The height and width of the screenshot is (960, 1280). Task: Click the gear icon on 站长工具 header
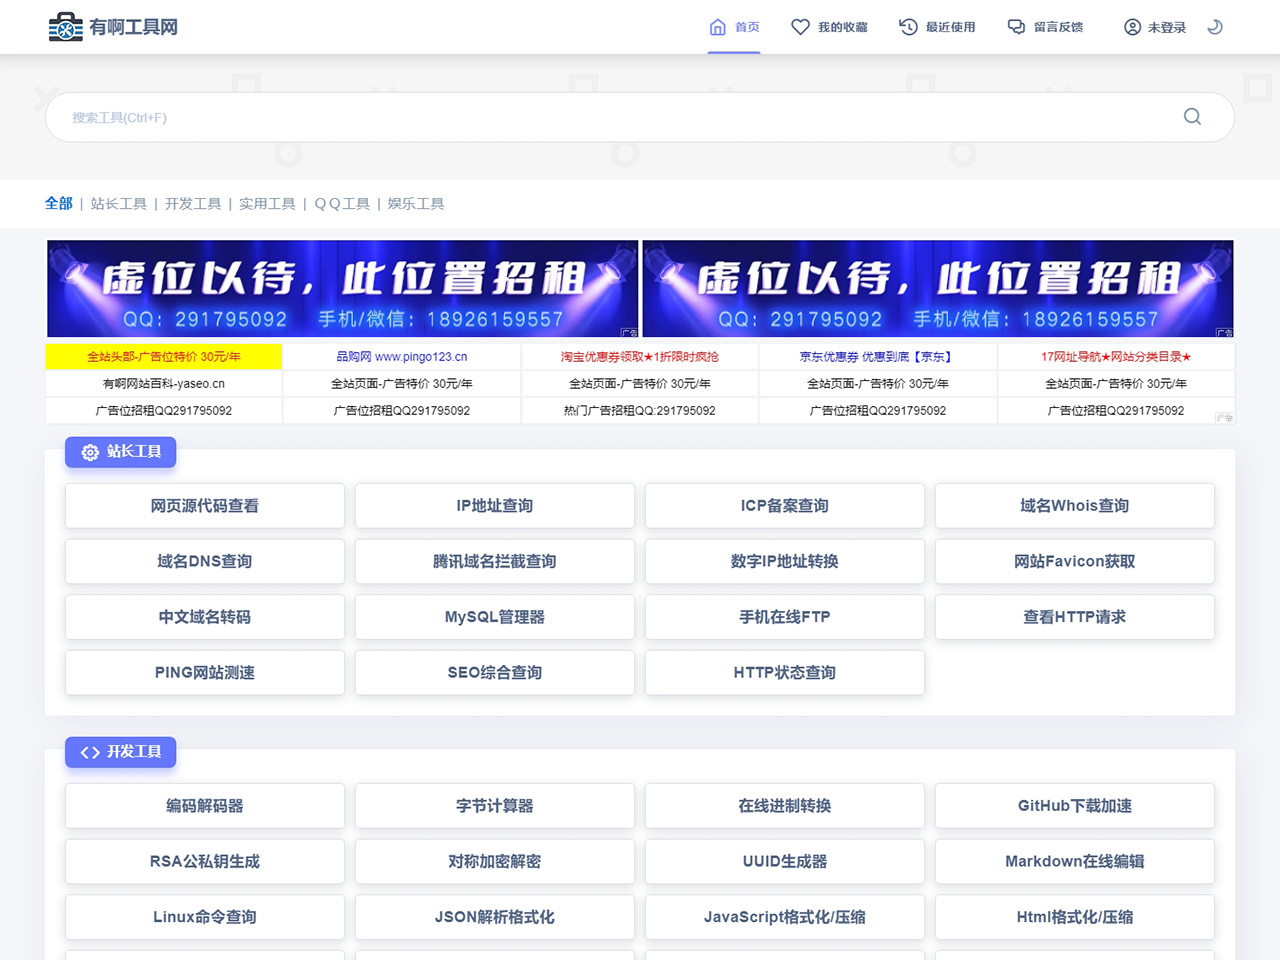pyautogui.click(x=90, y=453)
